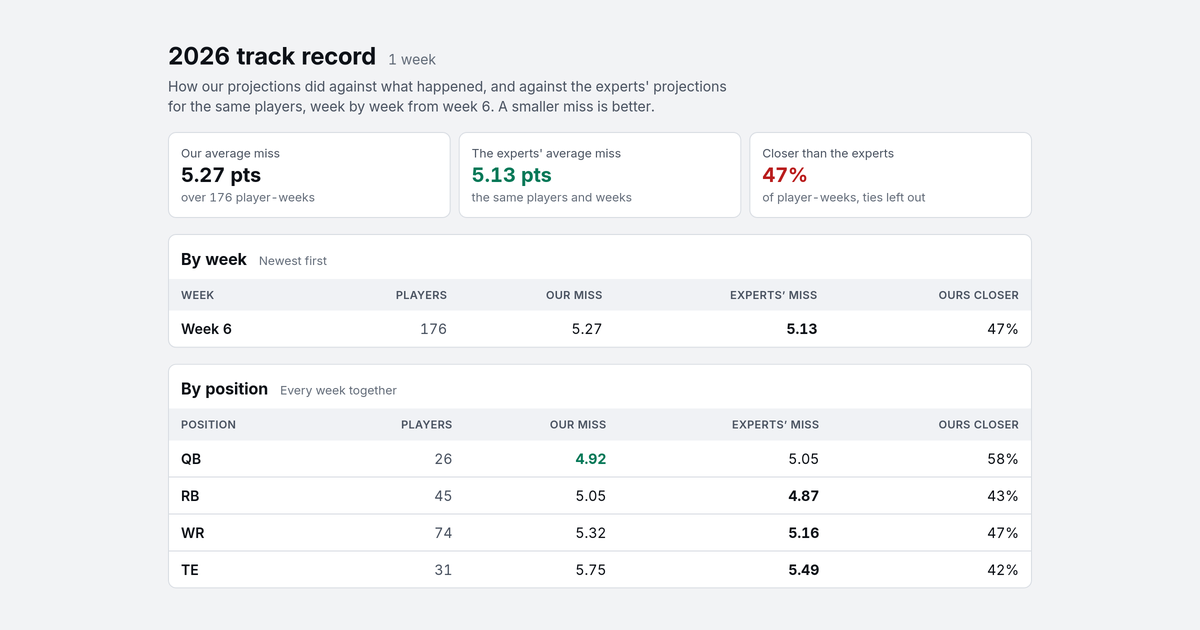1200x630 pixels.
Task: Click the 'By position' section title
Action: point(224,389)
